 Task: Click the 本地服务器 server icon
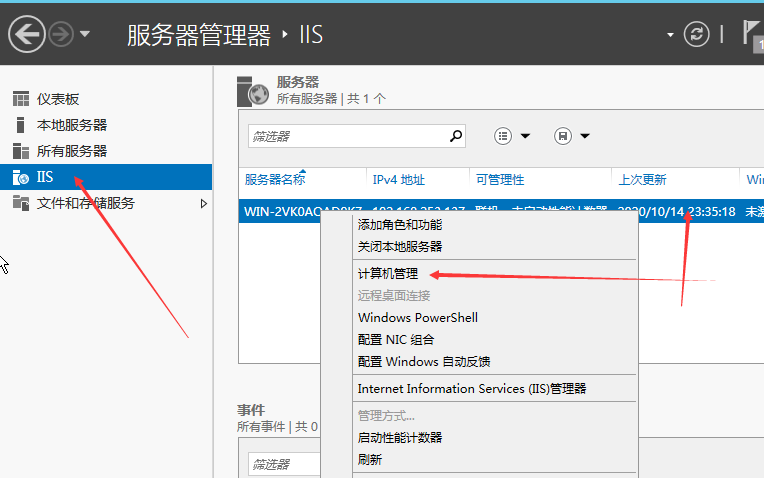(20, 125)
